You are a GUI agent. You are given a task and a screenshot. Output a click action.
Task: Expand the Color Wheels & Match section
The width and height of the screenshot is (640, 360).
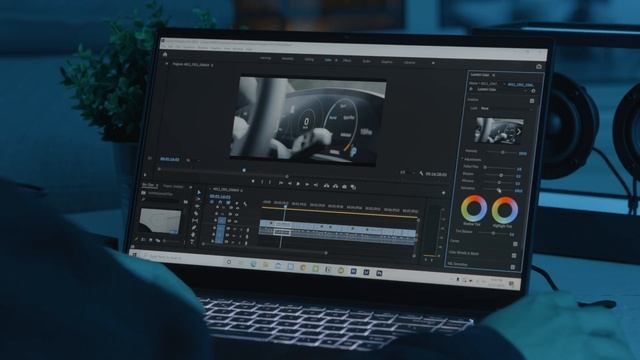[x=464, y=253]
